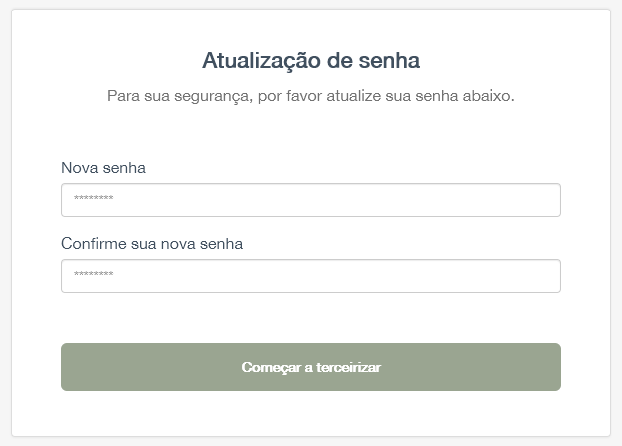The height and width of the screenshot is (446, 622).
Task: Click the "Para sua segurança" instruction text
Action: [x=310, y=97]
